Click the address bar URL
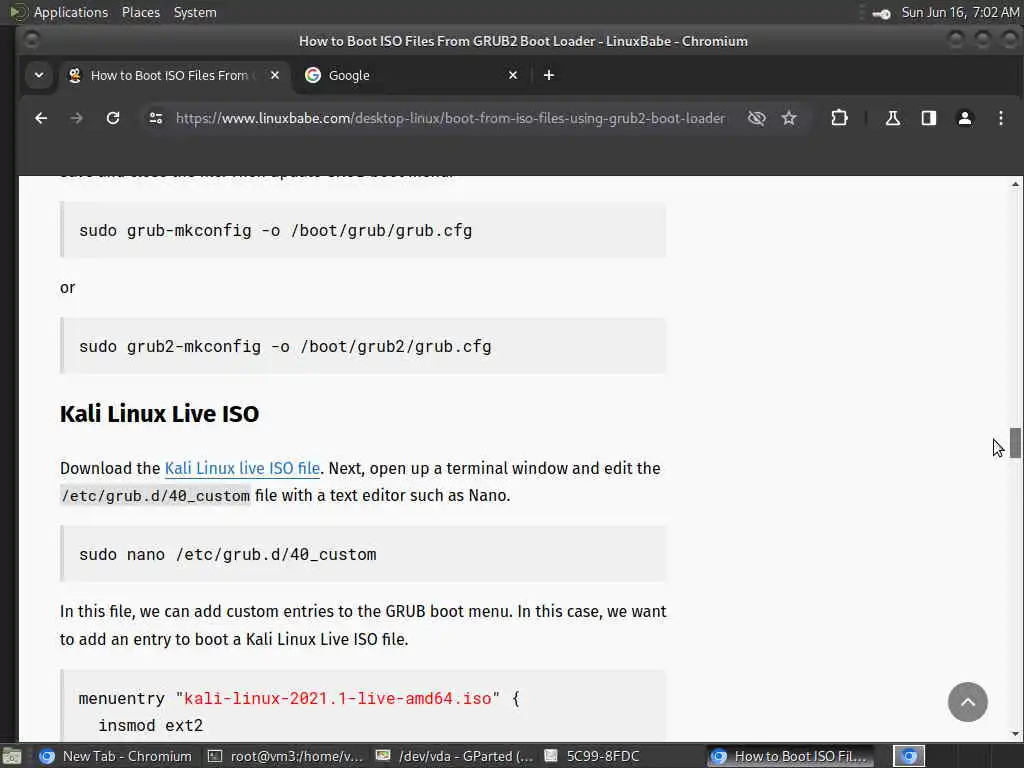1024x768 pixels. pyautogui.click(x=451, y=118)
